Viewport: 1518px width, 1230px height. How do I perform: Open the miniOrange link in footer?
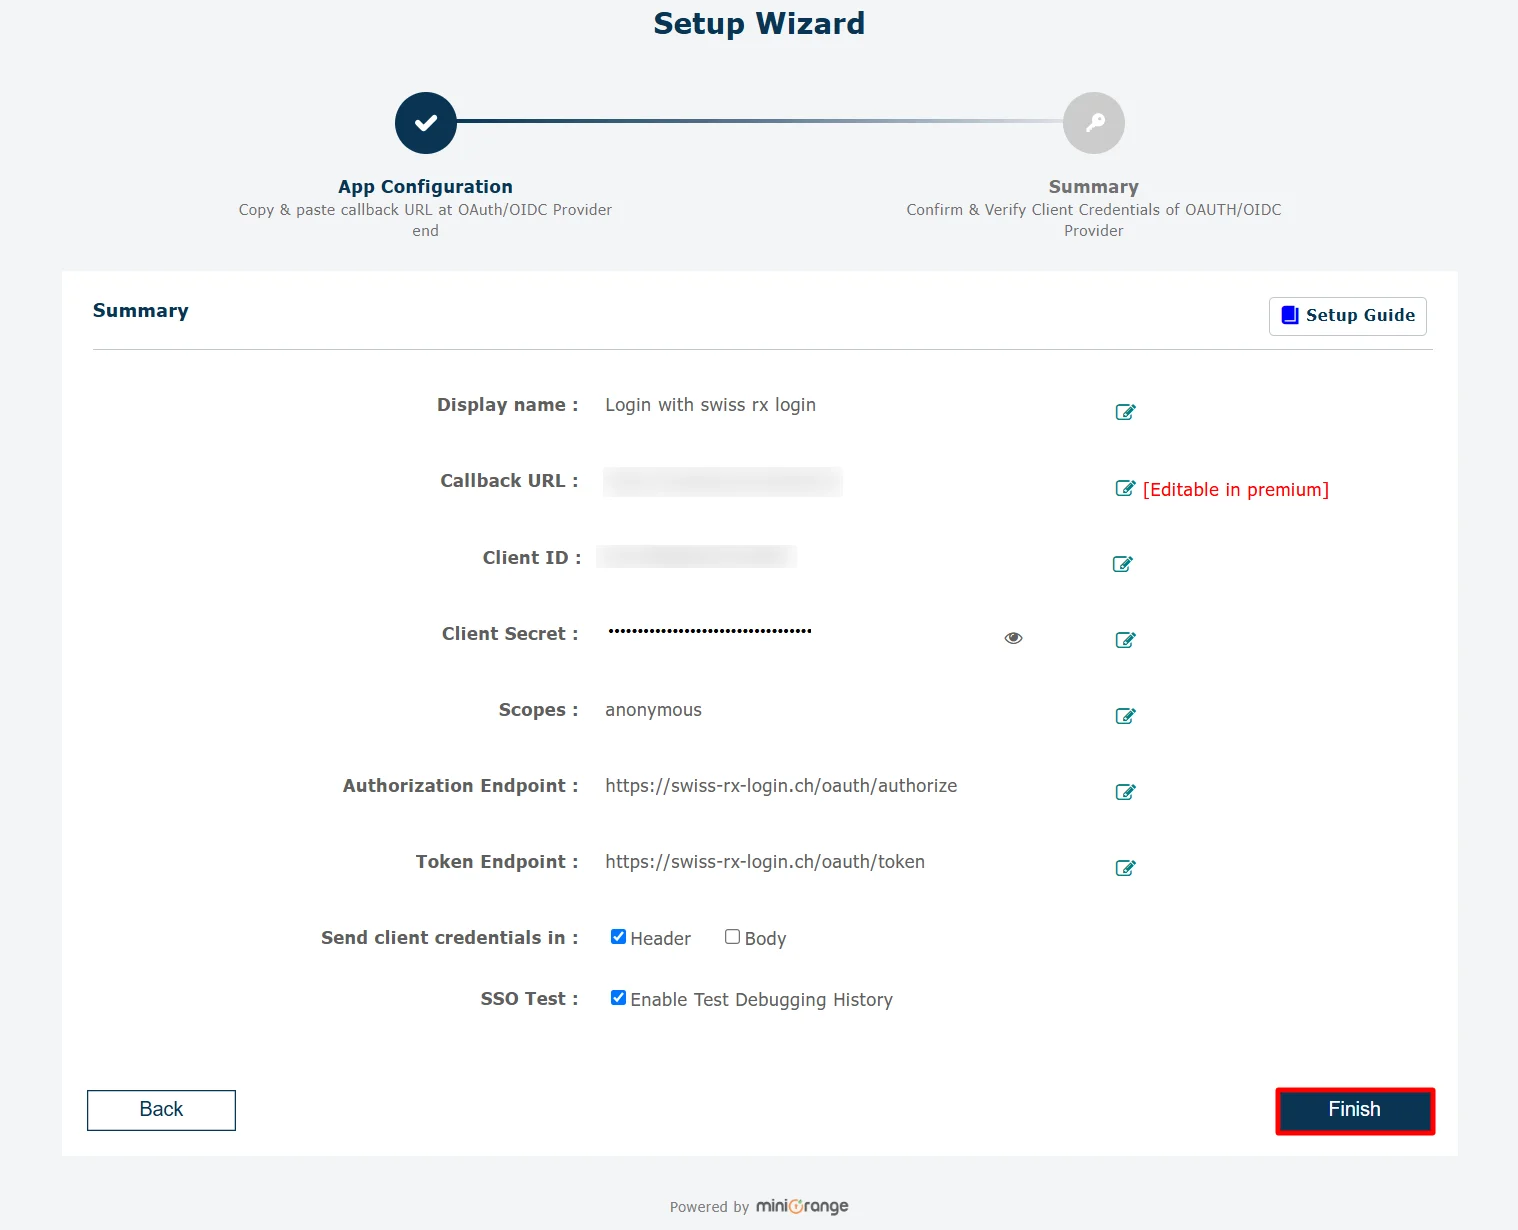coord(802,1206)
